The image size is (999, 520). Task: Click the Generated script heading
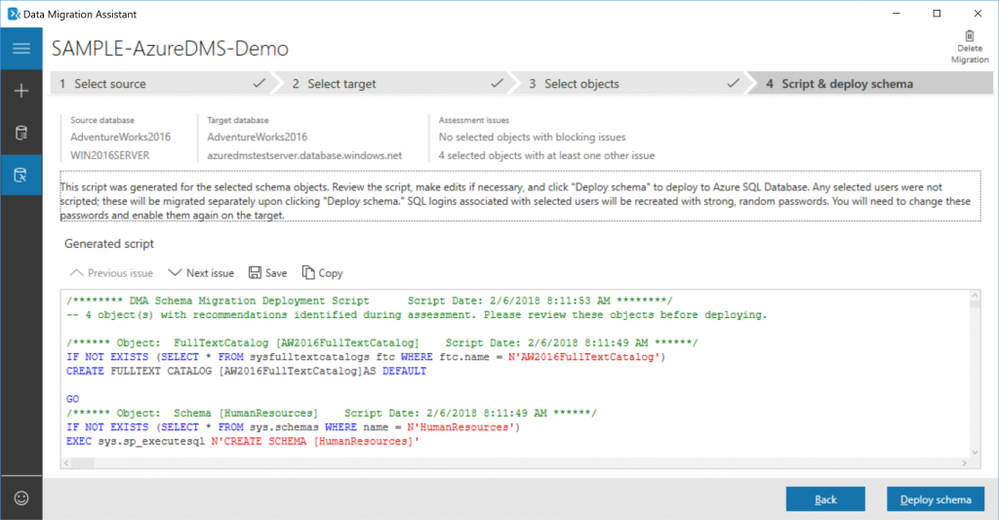[x=109, y=243]
